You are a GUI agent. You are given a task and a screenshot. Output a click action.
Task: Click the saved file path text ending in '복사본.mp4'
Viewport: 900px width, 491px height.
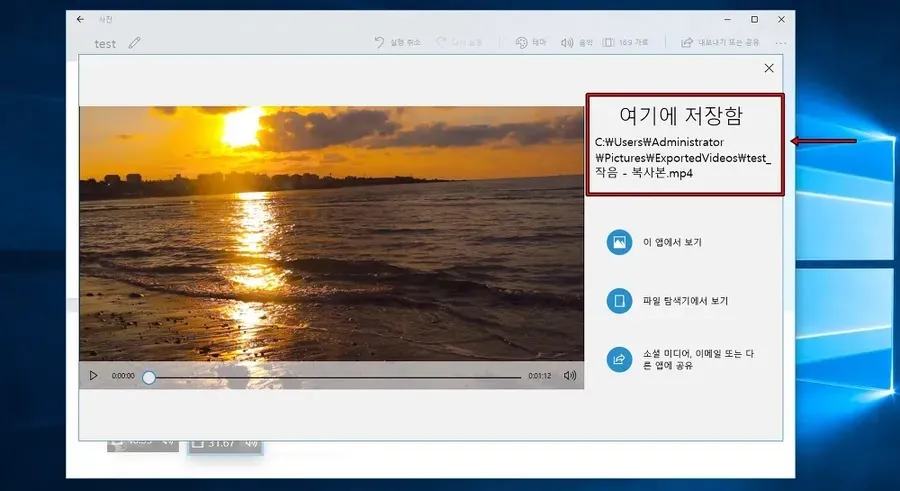(682, 157)
